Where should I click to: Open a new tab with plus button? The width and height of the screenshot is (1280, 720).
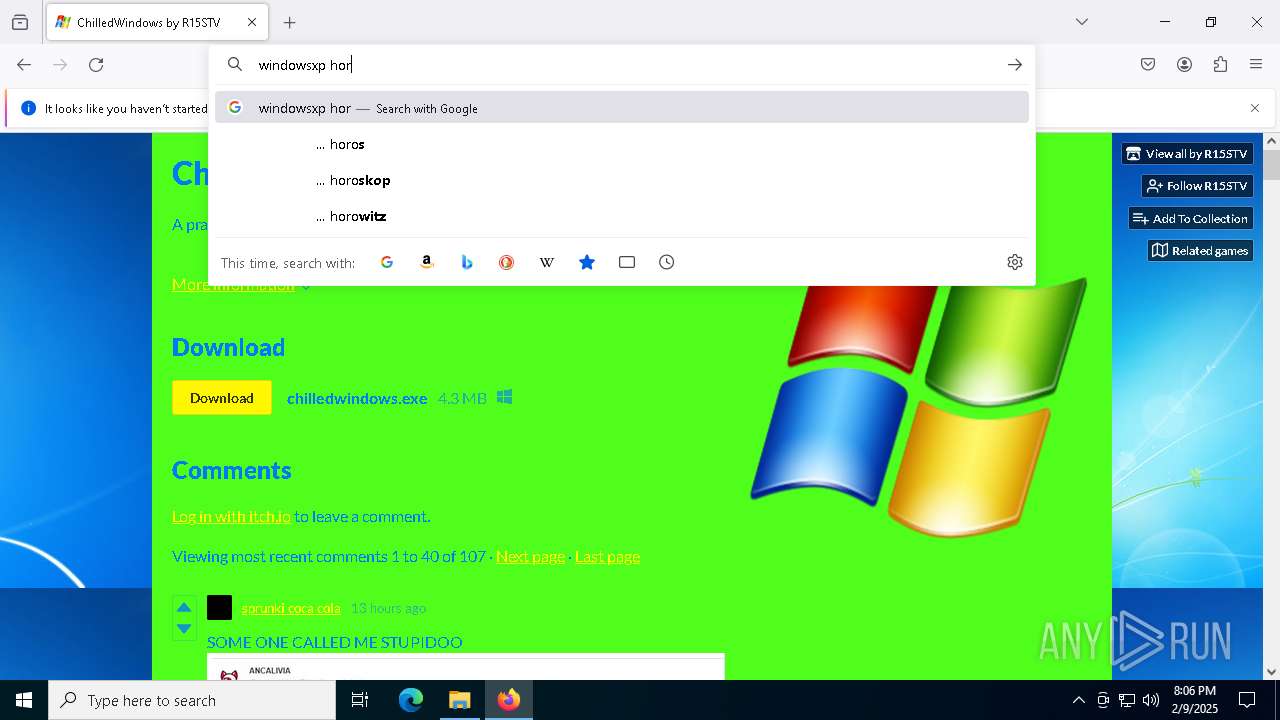(290, 22)
